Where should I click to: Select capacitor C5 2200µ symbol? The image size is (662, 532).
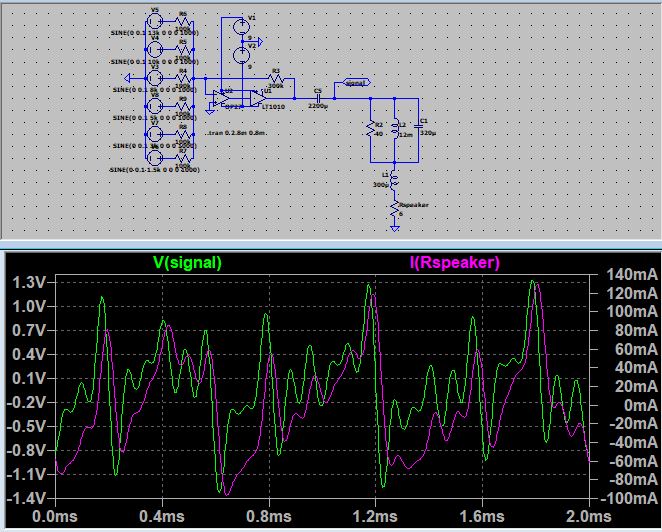[318, 98]
